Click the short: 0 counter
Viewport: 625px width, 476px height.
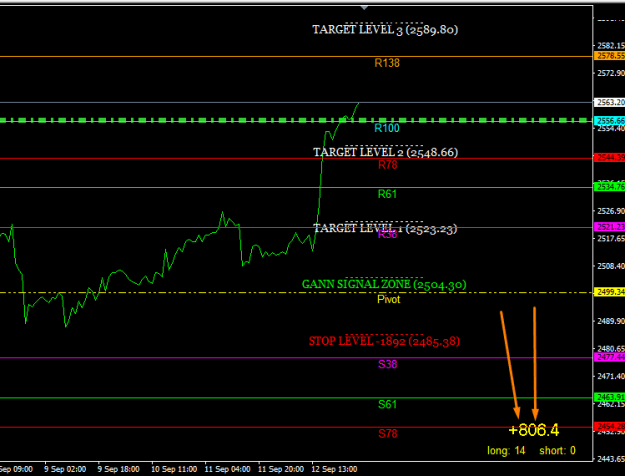[557, 451]
